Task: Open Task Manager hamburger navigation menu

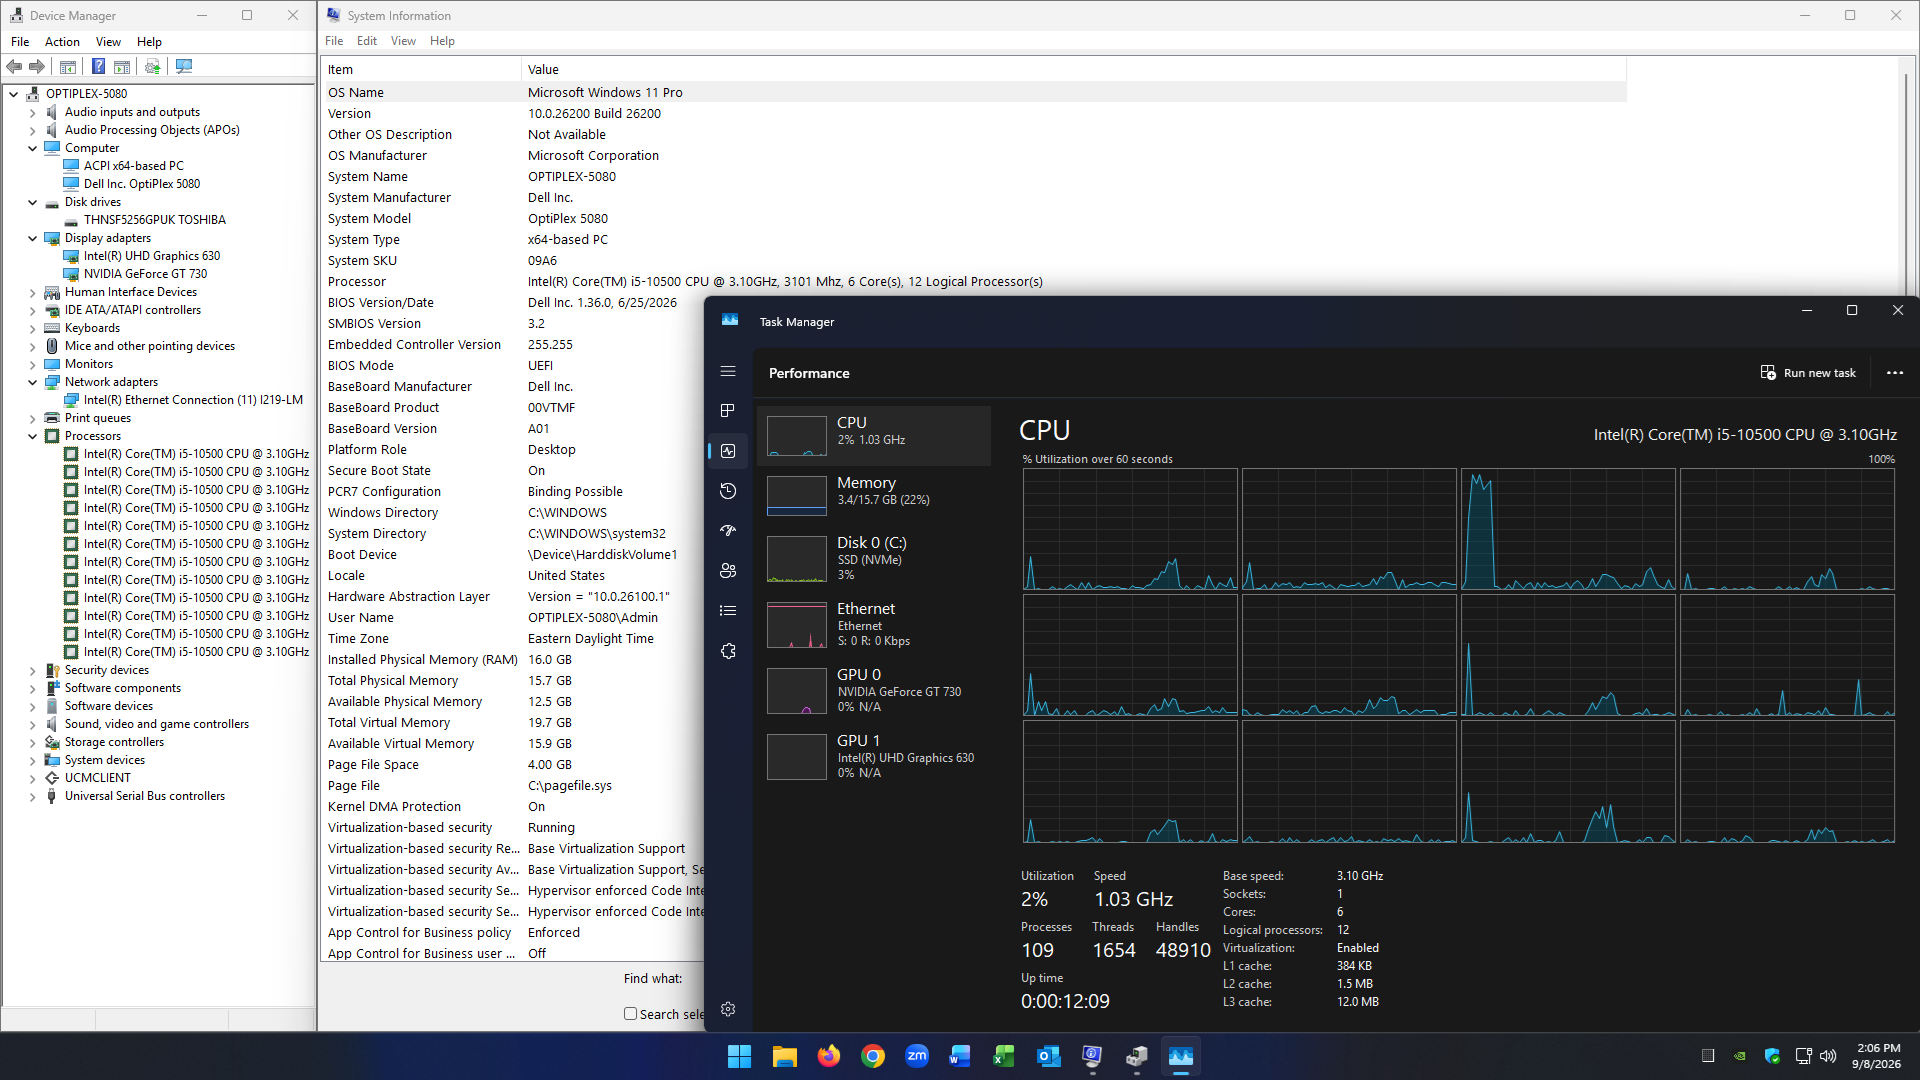Action: coord(728,371)
